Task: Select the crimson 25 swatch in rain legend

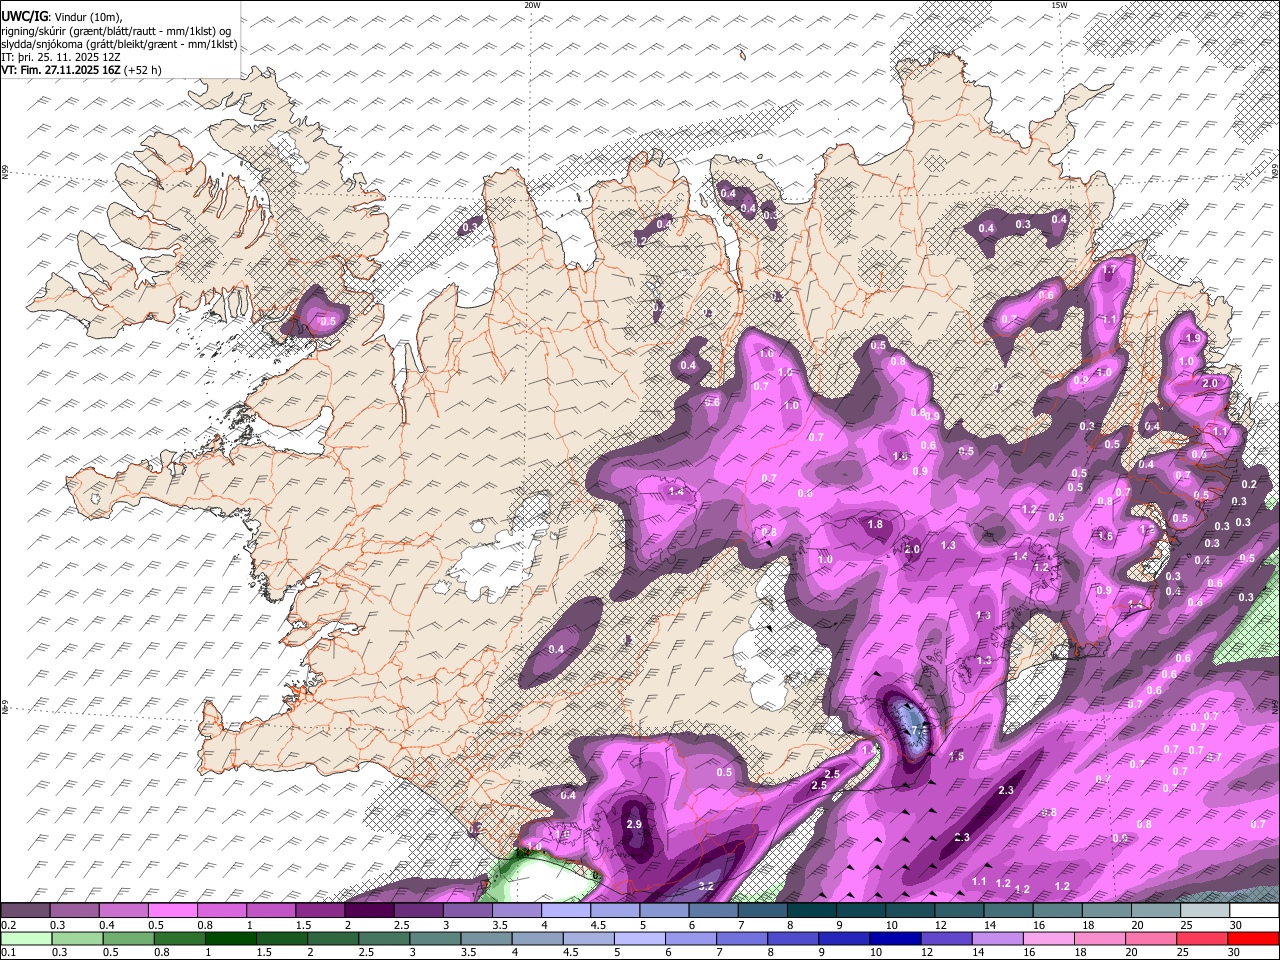Action: point(1201,938)
